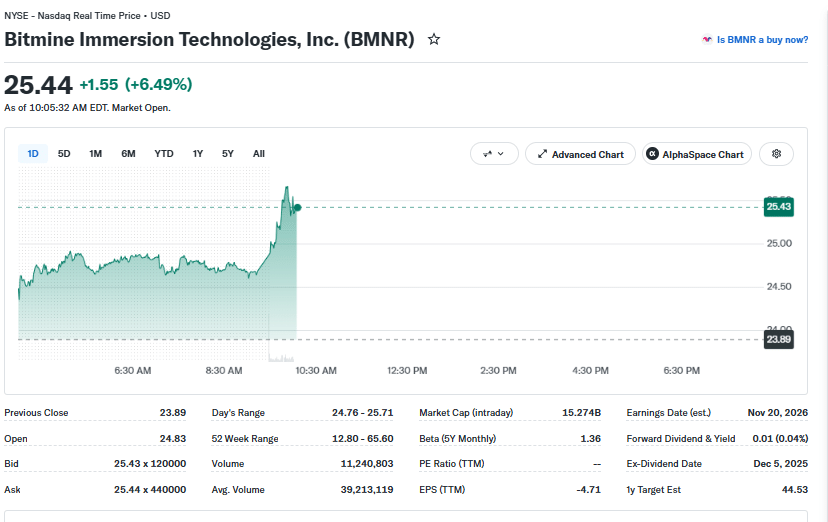Switch chart to 1M range
828x522 pixels.
point(96,154)
